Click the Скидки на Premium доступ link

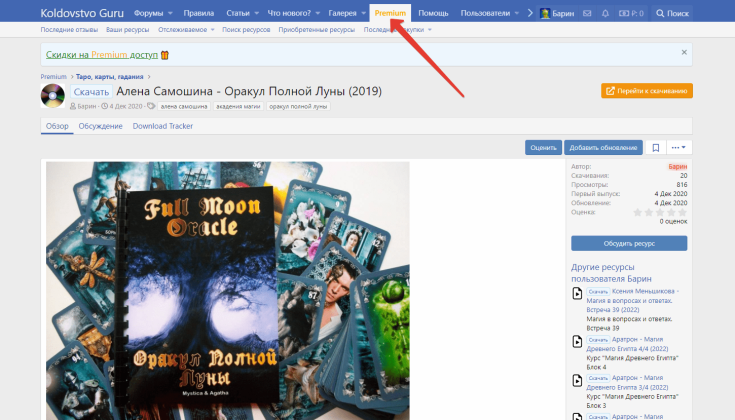[102, 55]
